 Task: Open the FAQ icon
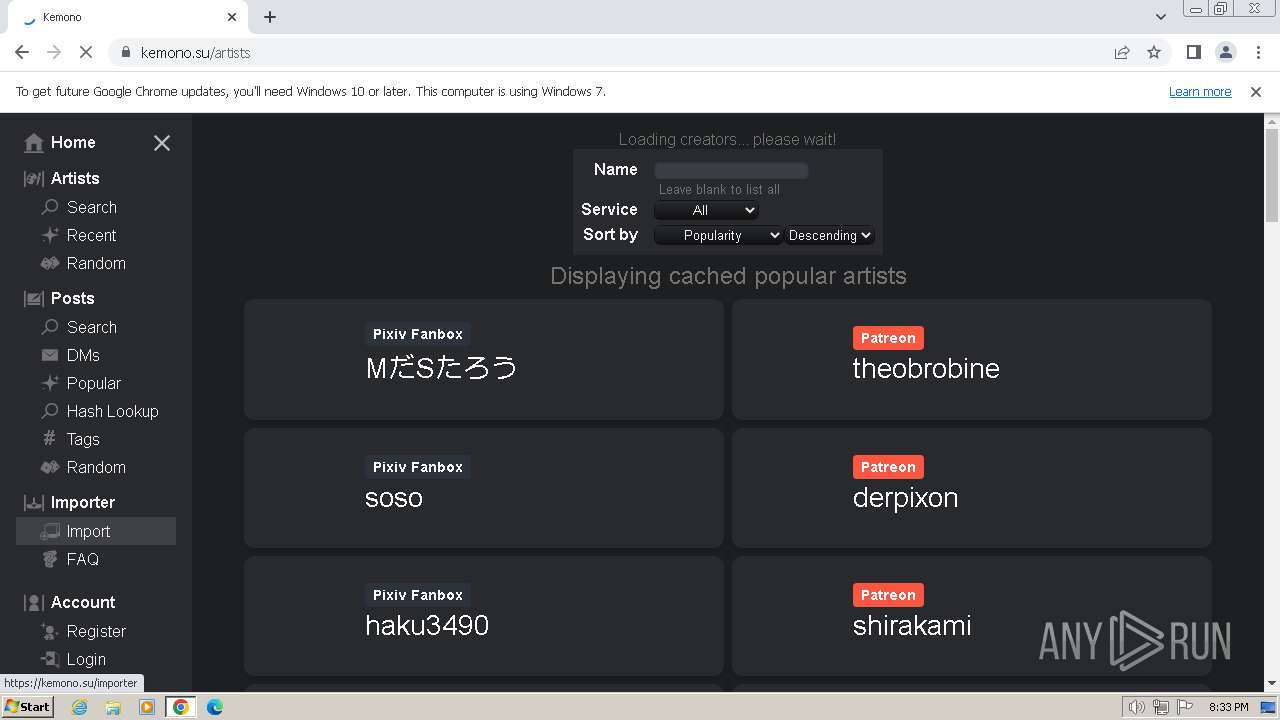[50, 559]
